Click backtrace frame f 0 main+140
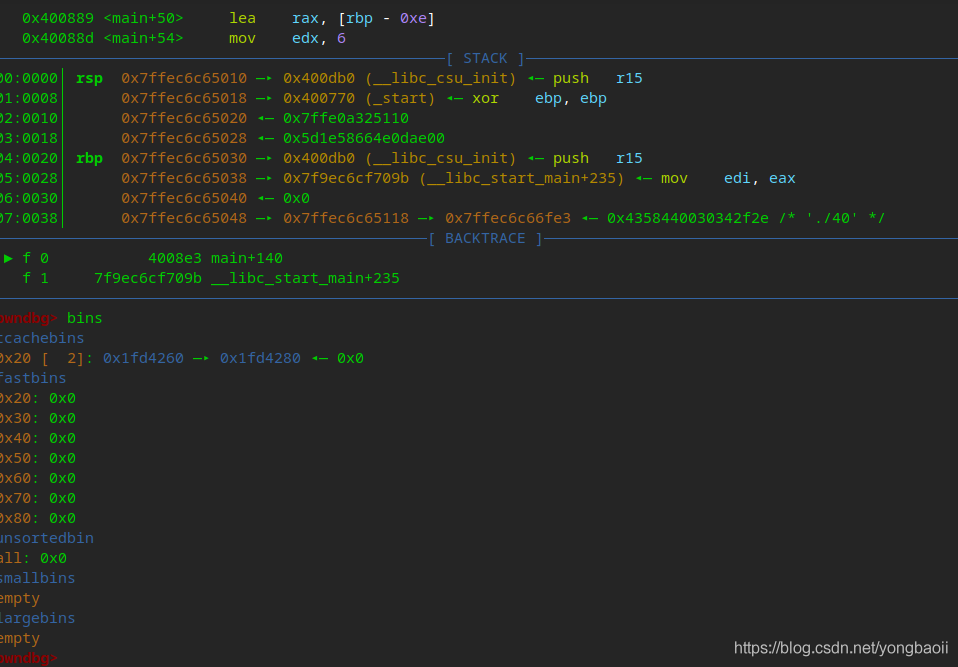 click(x=143, y=258)
